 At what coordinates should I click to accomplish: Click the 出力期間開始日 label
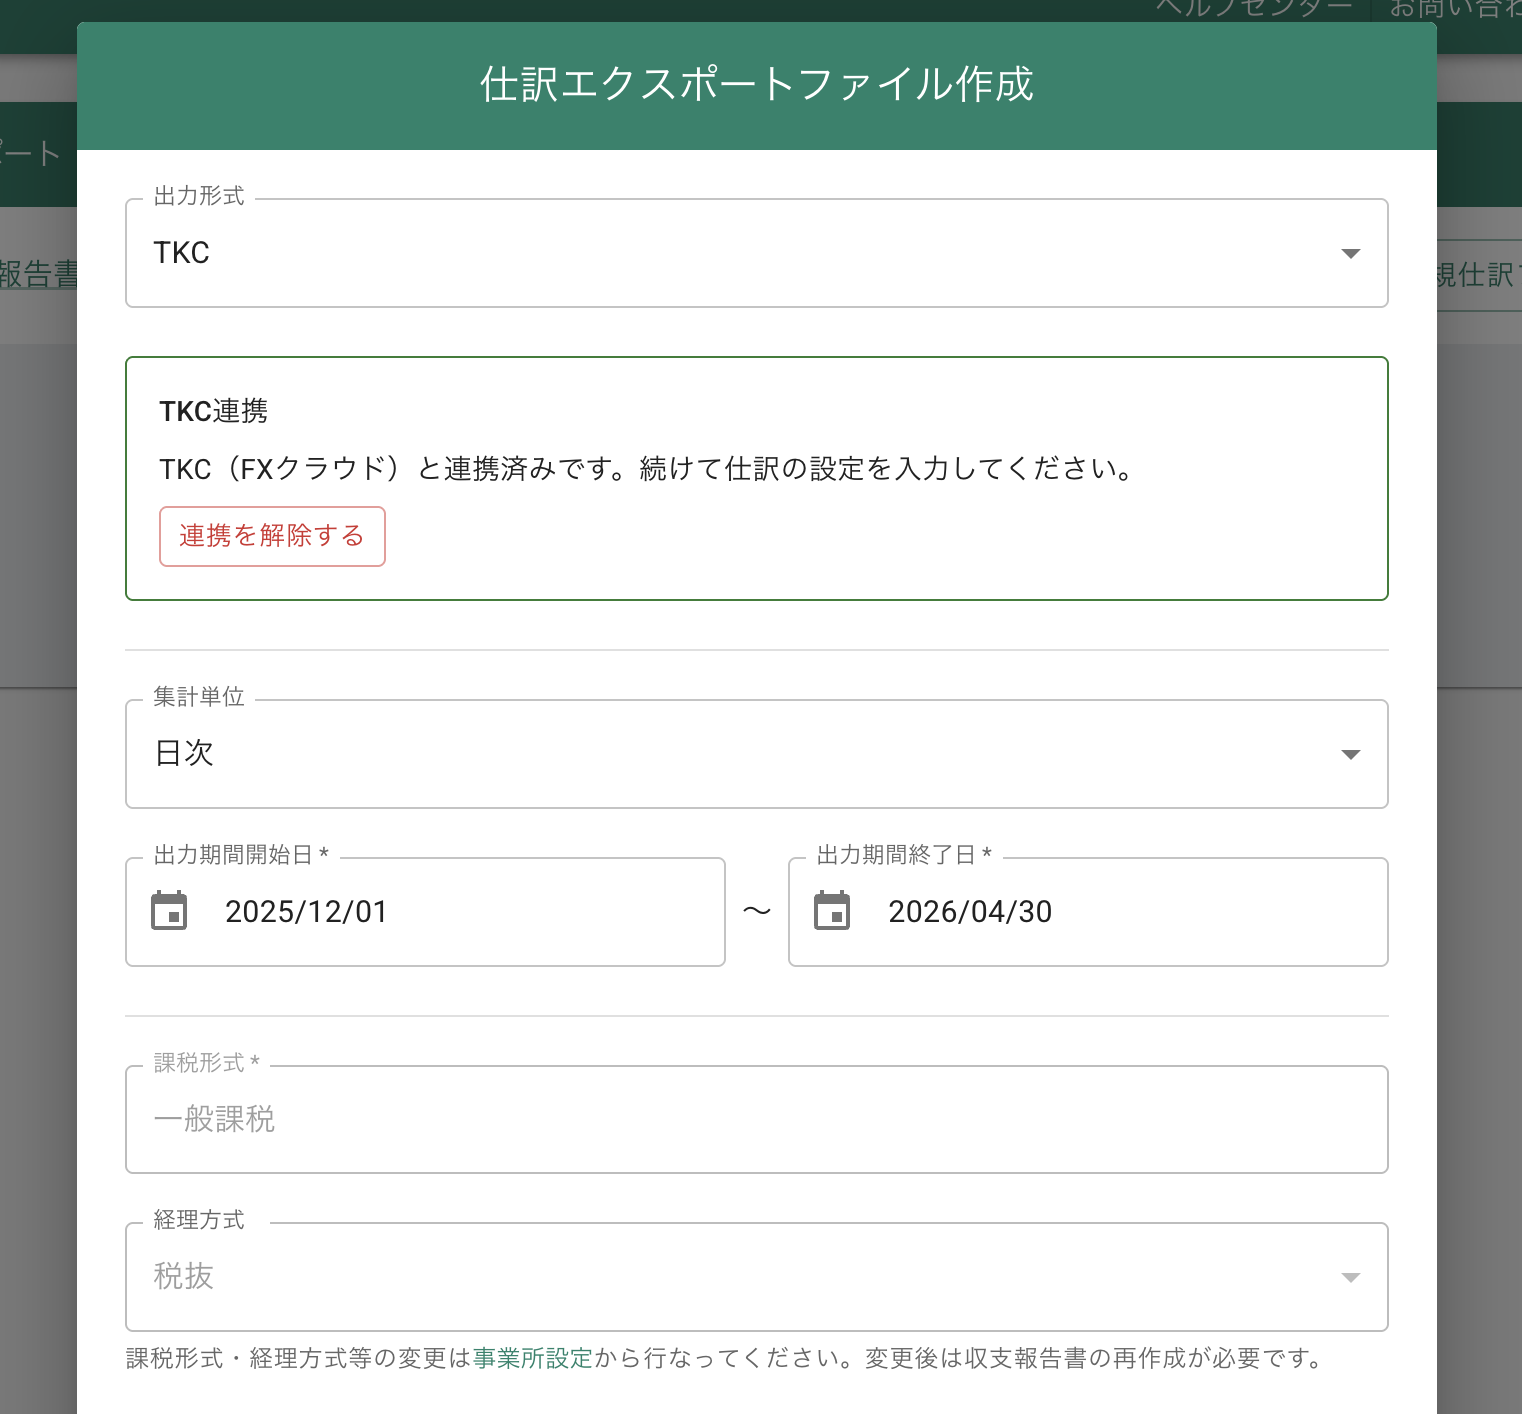[241, 855]
